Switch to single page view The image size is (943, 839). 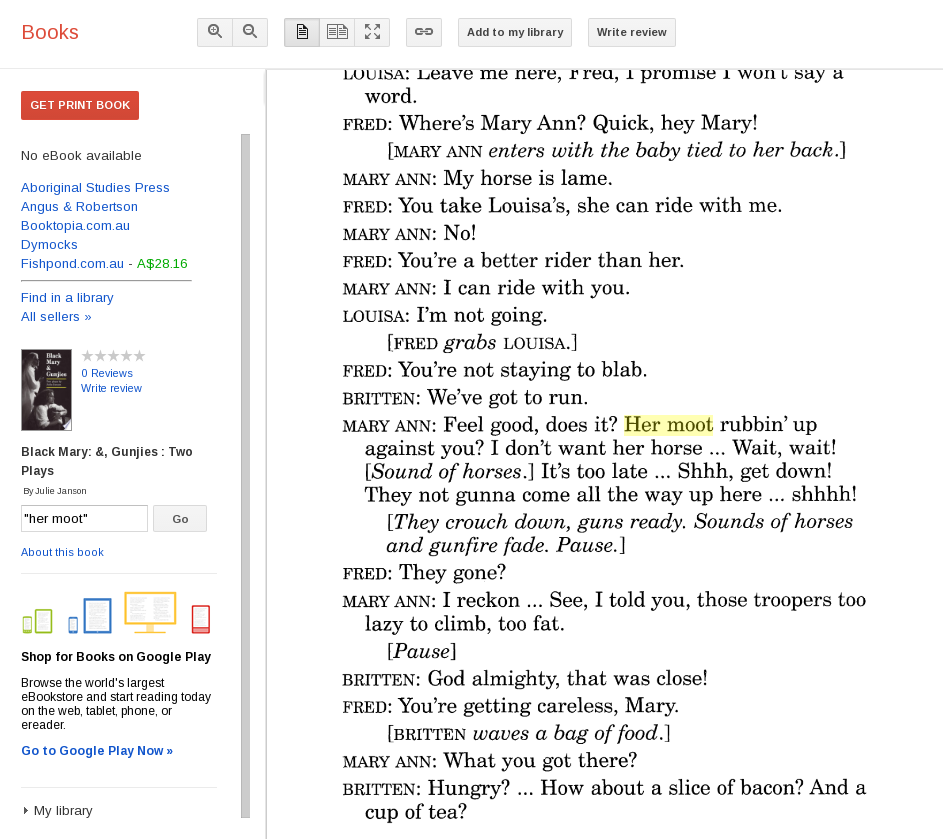tap(302, 32)
